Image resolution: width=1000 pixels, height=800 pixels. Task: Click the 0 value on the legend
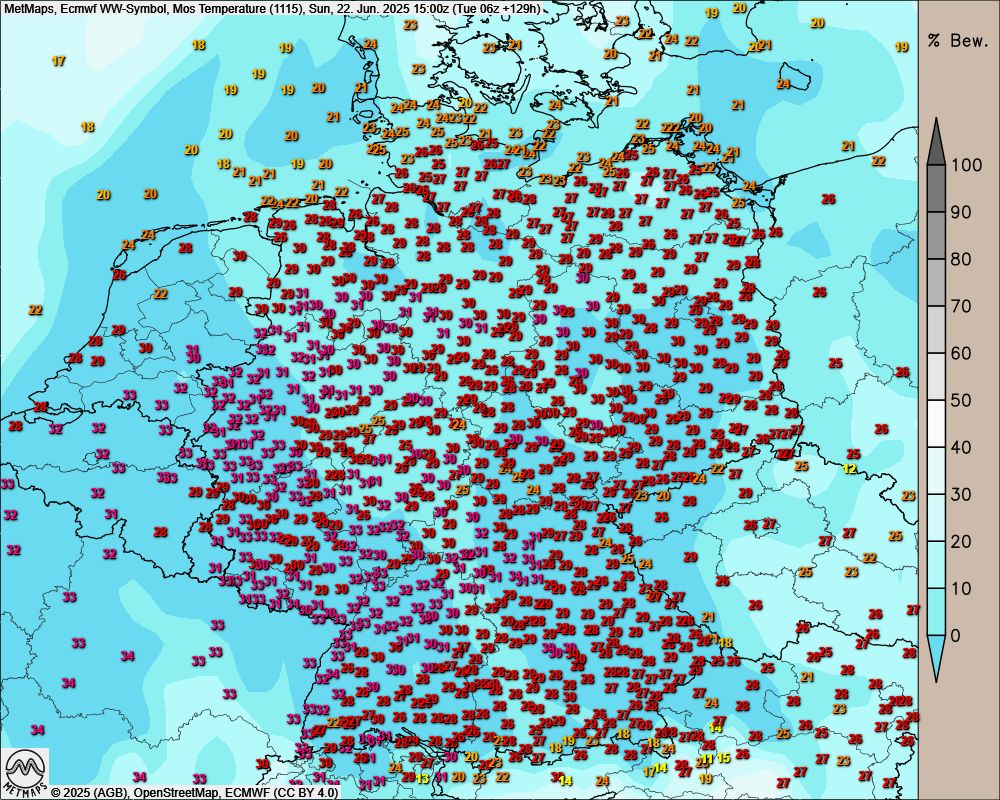click(958, 635)
